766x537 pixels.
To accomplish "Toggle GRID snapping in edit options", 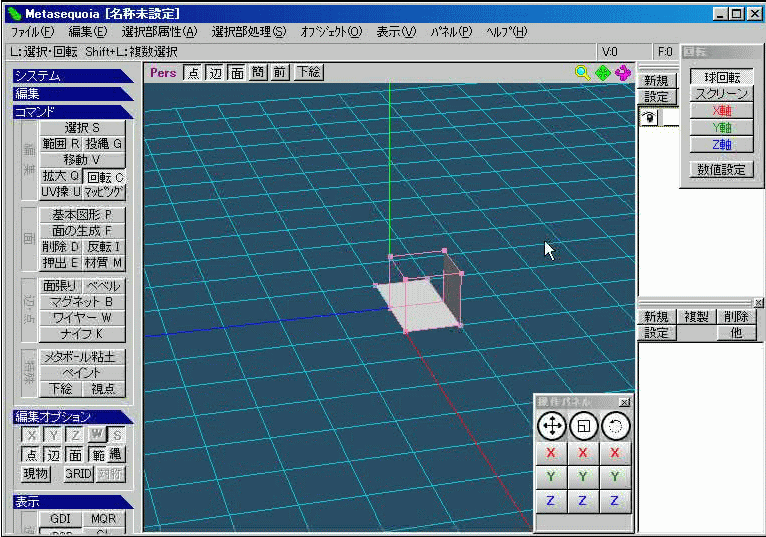I will click(79, 474).
